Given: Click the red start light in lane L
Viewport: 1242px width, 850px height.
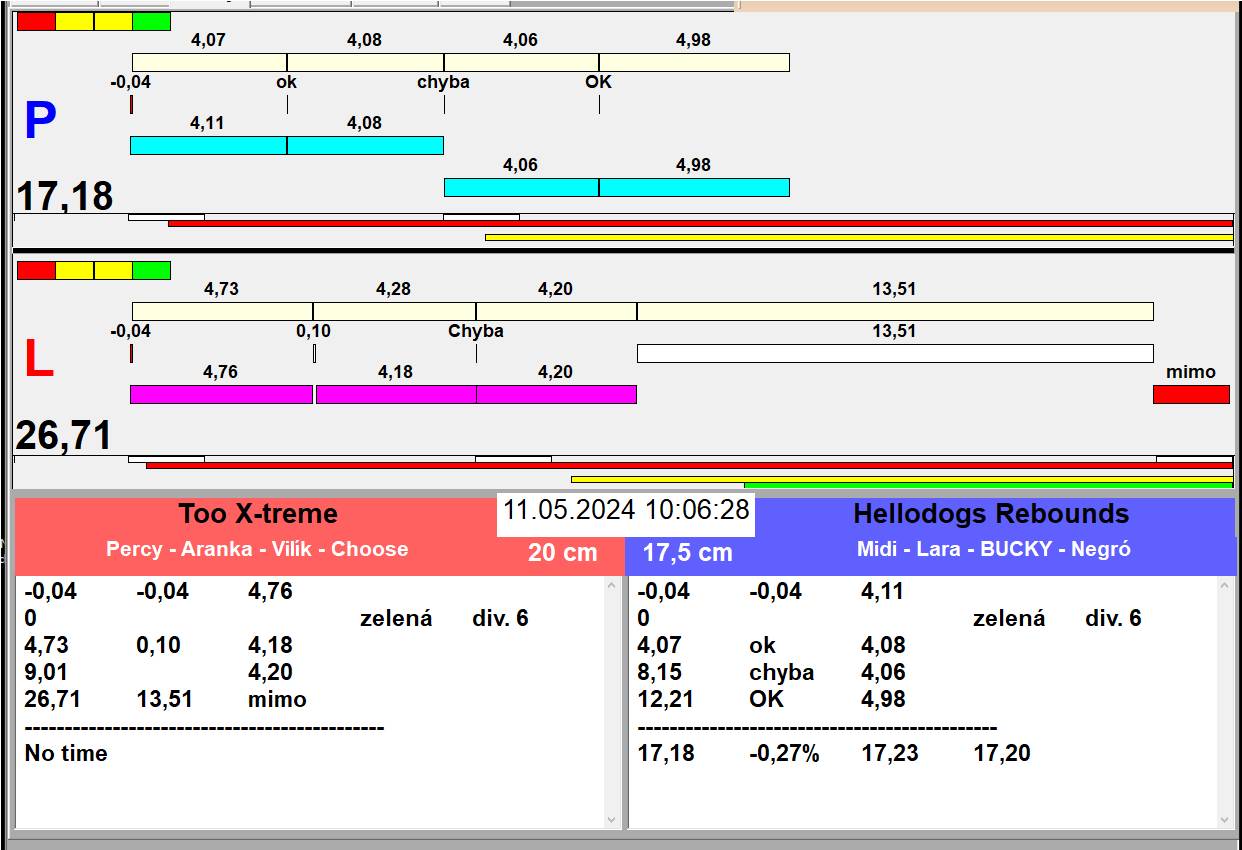Looking at the screenshot, I should tap(36, 270).
